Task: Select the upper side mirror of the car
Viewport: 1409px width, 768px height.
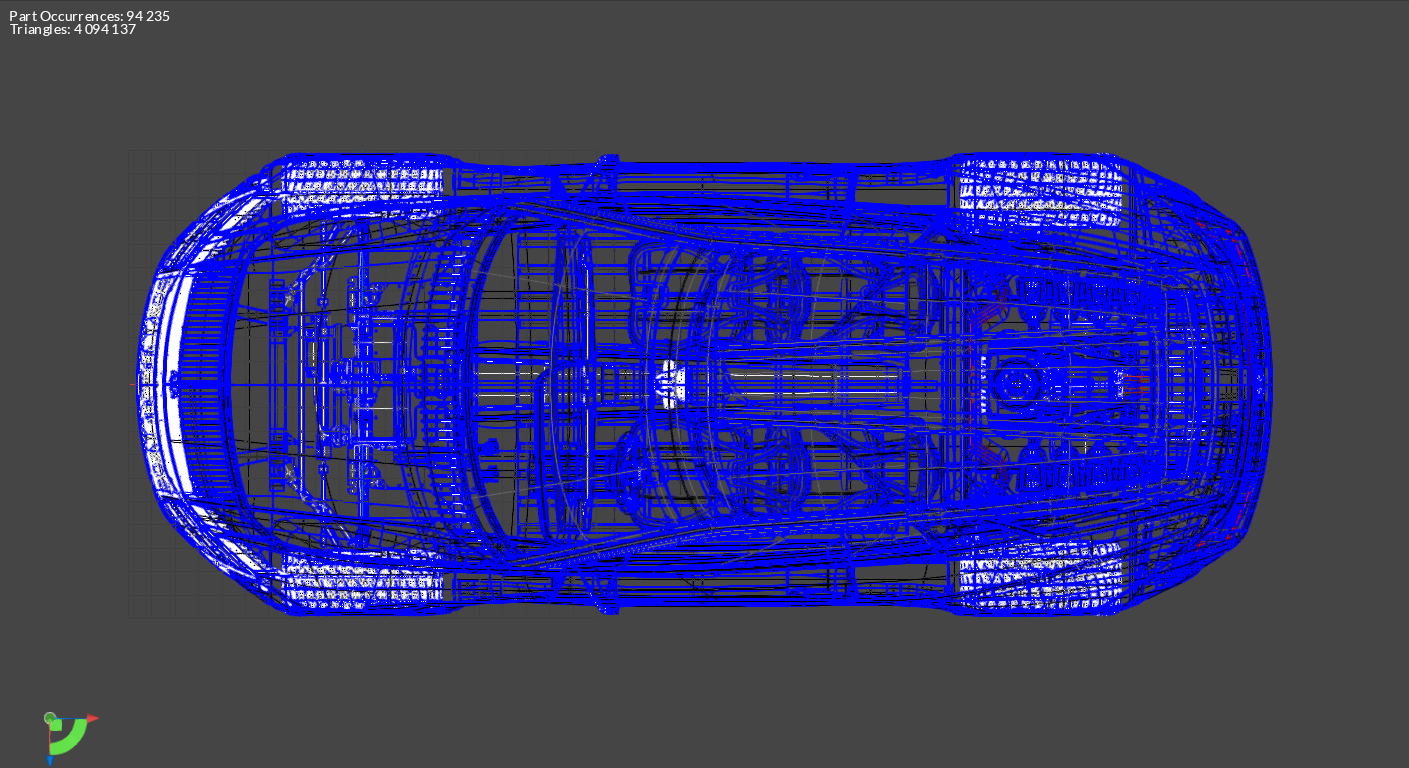Action: 606,161
